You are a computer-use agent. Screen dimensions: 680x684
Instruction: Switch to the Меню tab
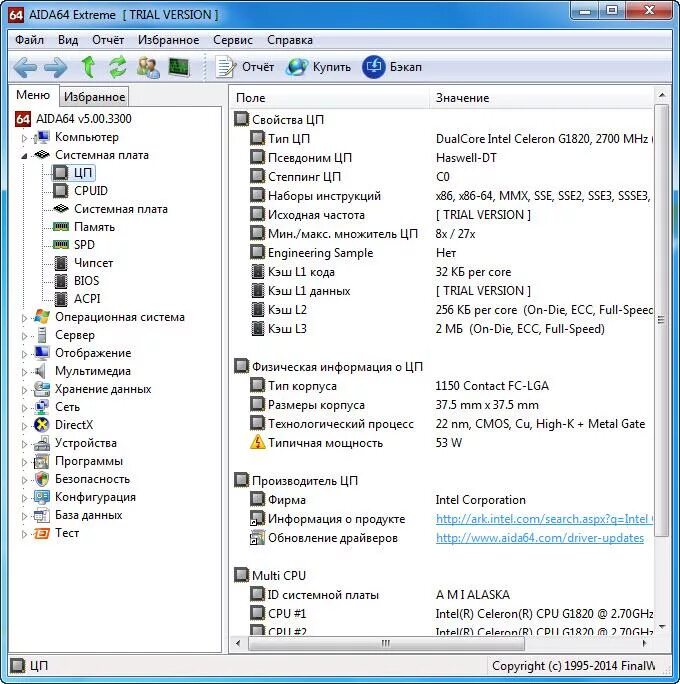(33, 95)
